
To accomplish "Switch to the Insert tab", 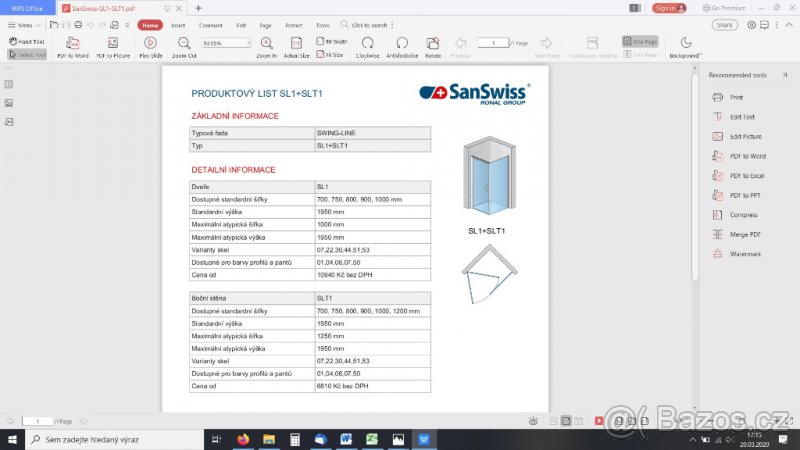I will [x=178, y=24].
